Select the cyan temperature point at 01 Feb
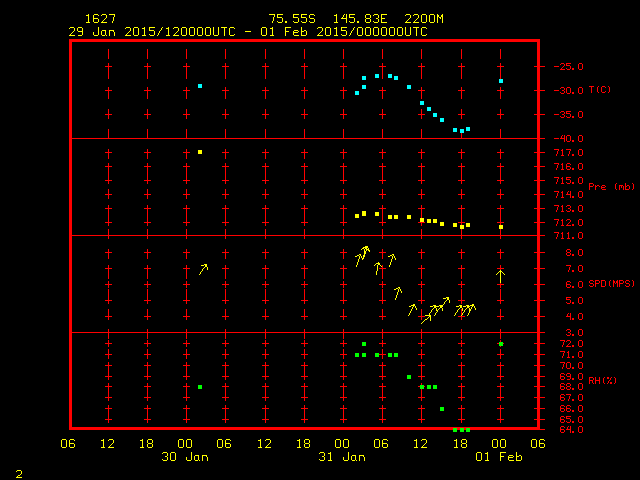The height and width of the screenshot is (480, 640). point(501,81)
